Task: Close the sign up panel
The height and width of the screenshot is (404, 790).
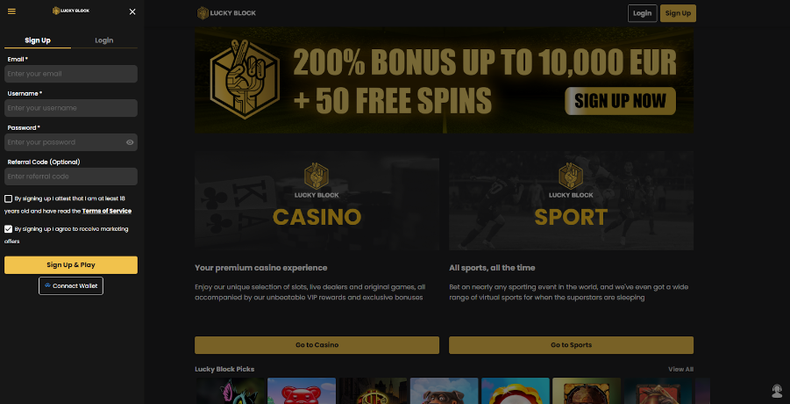Action: pos(133,12)
